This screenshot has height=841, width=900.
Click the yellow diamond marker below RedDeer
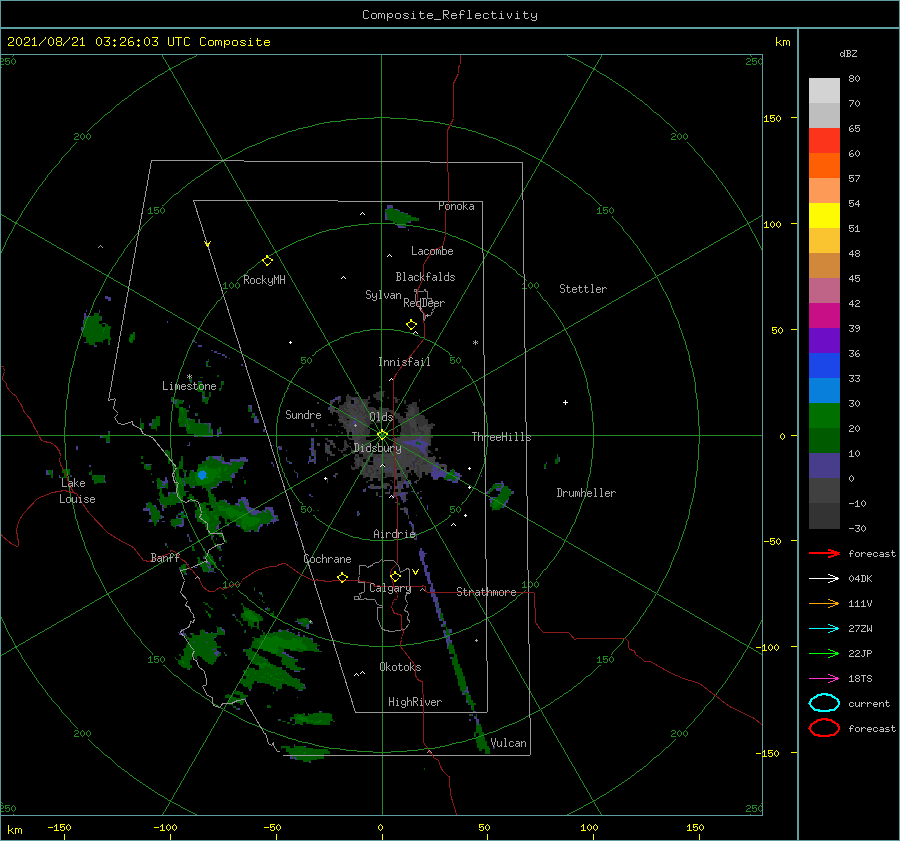coord(411,325)
